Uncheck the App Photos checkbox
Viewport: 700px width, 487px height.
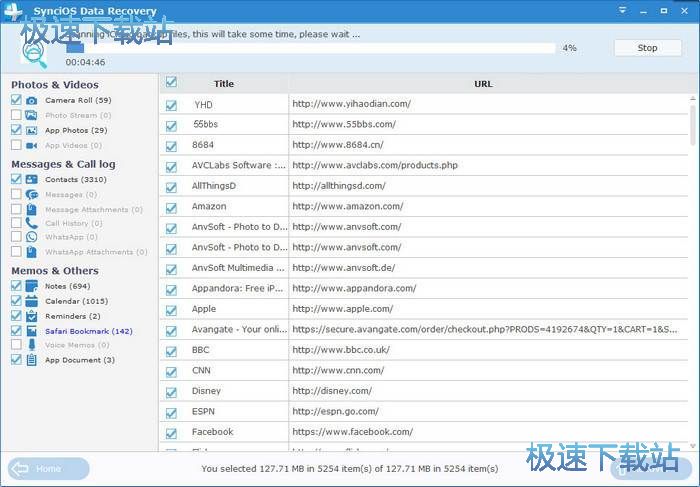pyautogui.click(x=16, y=129)
